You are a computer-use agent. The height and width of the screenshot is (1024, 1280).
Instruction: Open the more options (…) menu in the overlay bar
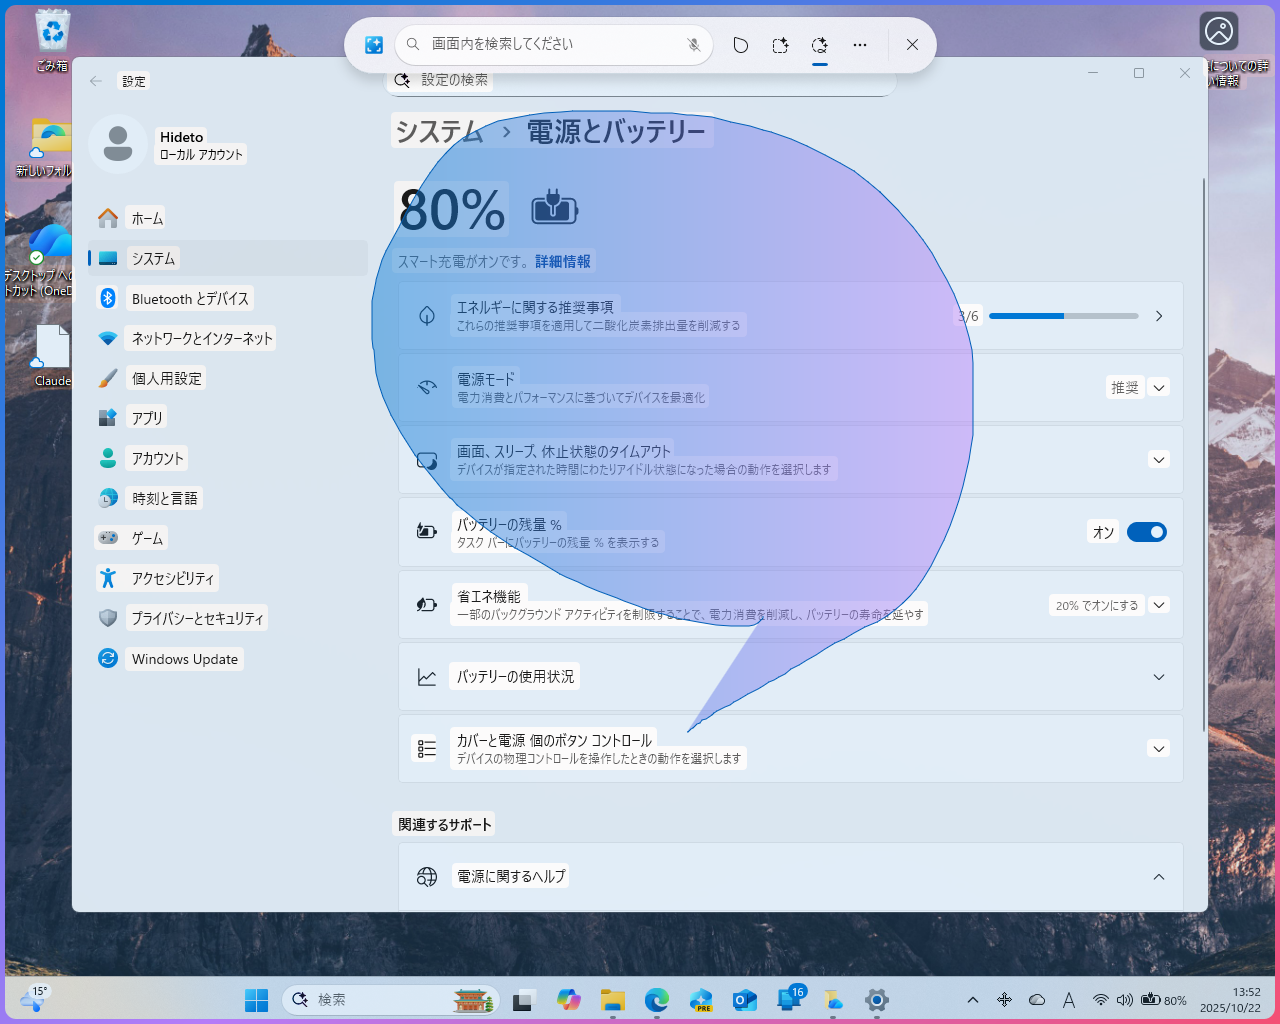tap(860, 45)
